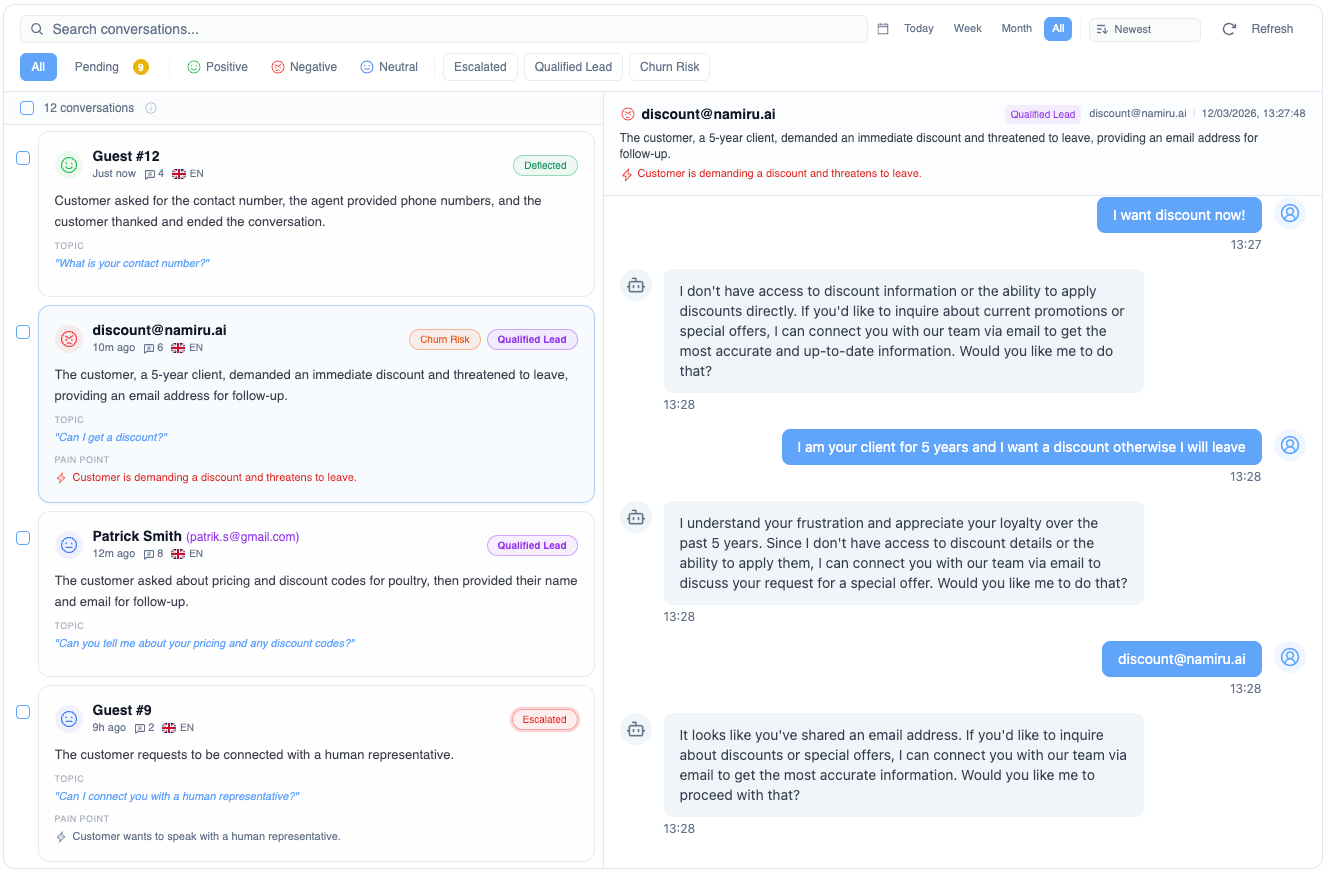Select the checkbox on Guest #12 card
Viewport: 1326px width, 872px height.
coord(23,157)
